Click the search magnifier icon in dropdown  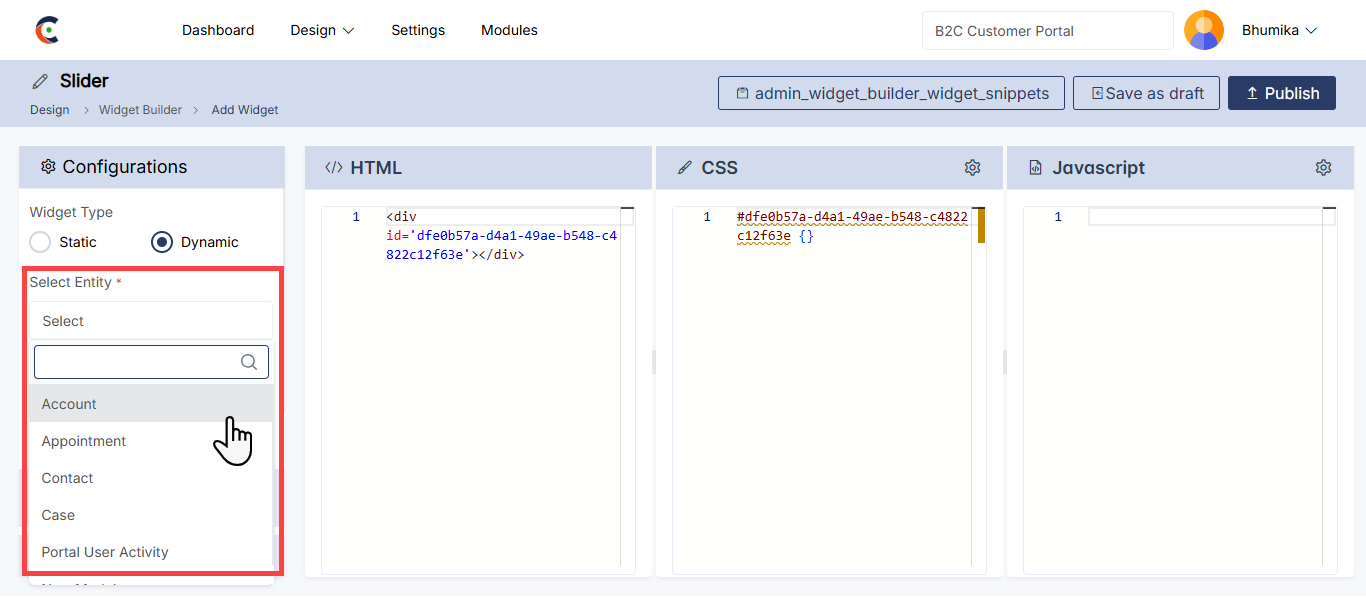[249, 362]
